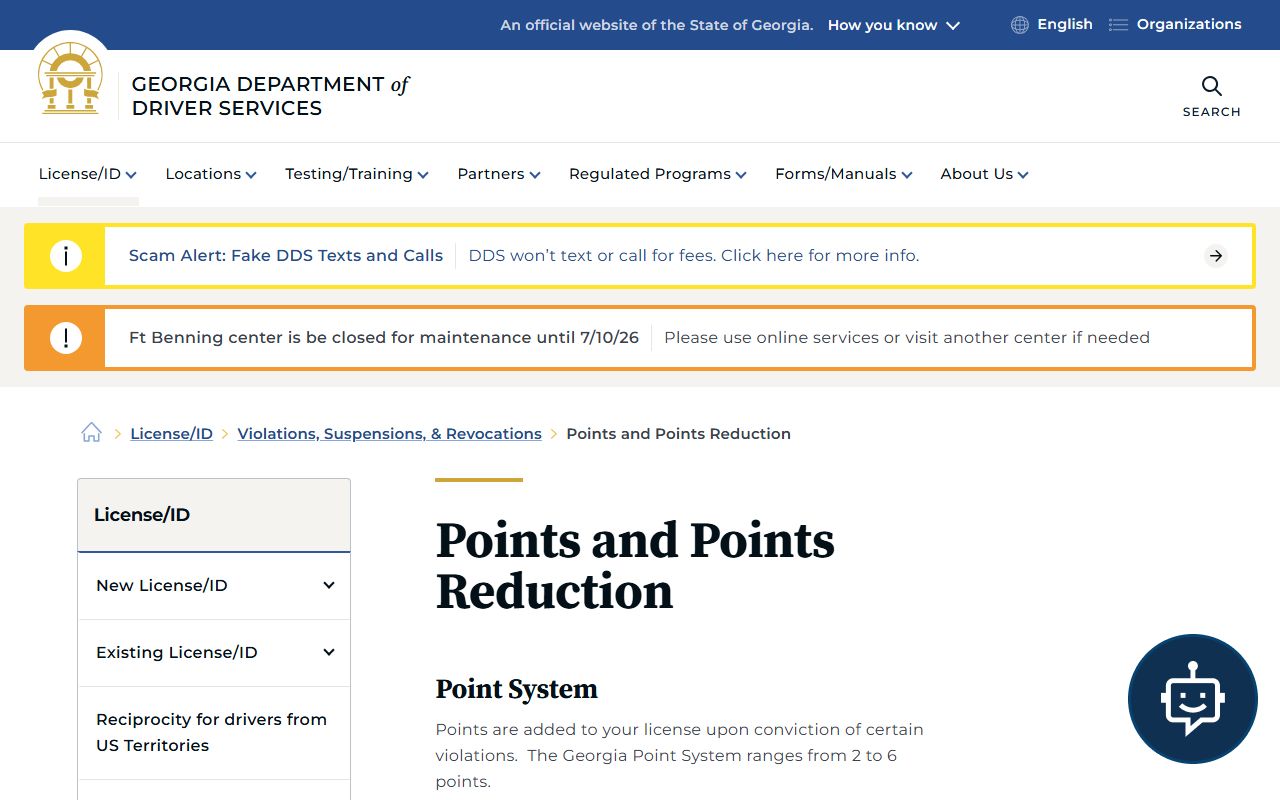Open the Testing/Training navigation menu
Viewport: 1280px width, 800px height.
(357, 174)
